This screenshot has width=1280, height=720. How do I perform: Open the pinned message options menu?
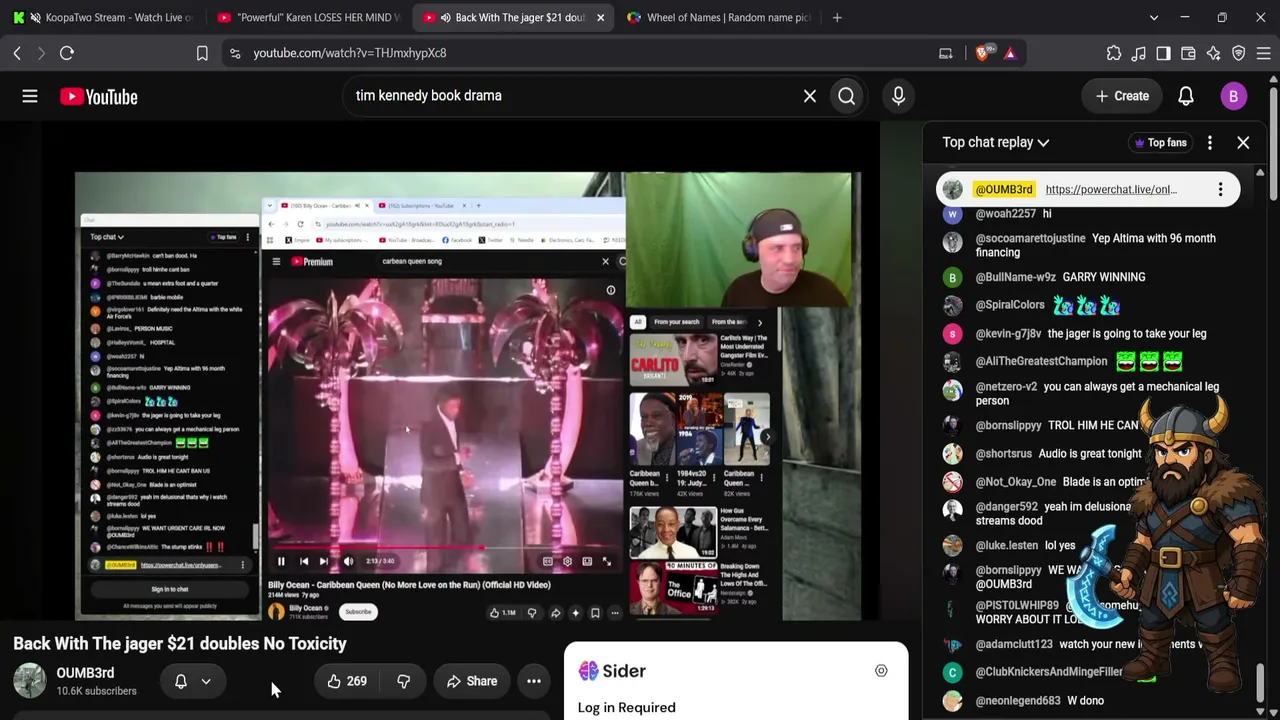pyautogui.click(x=1220, y=190)
